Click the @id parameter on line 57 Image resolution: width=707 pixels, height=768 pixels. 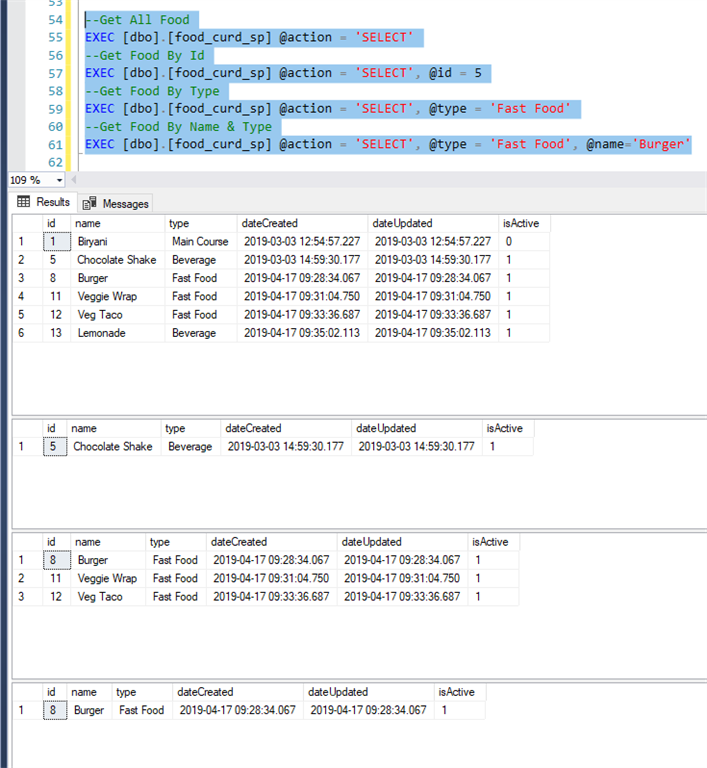440,73
